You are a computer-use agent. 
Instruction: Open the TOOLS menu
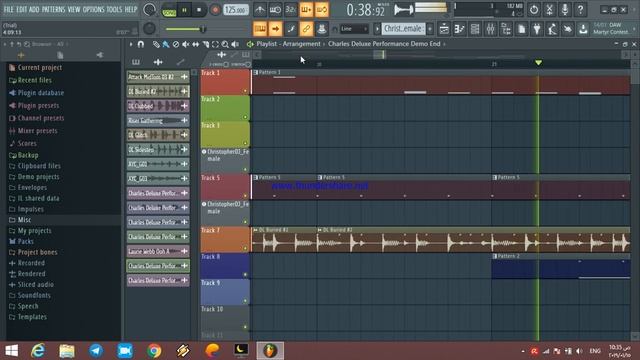click(x=114, y=9)
